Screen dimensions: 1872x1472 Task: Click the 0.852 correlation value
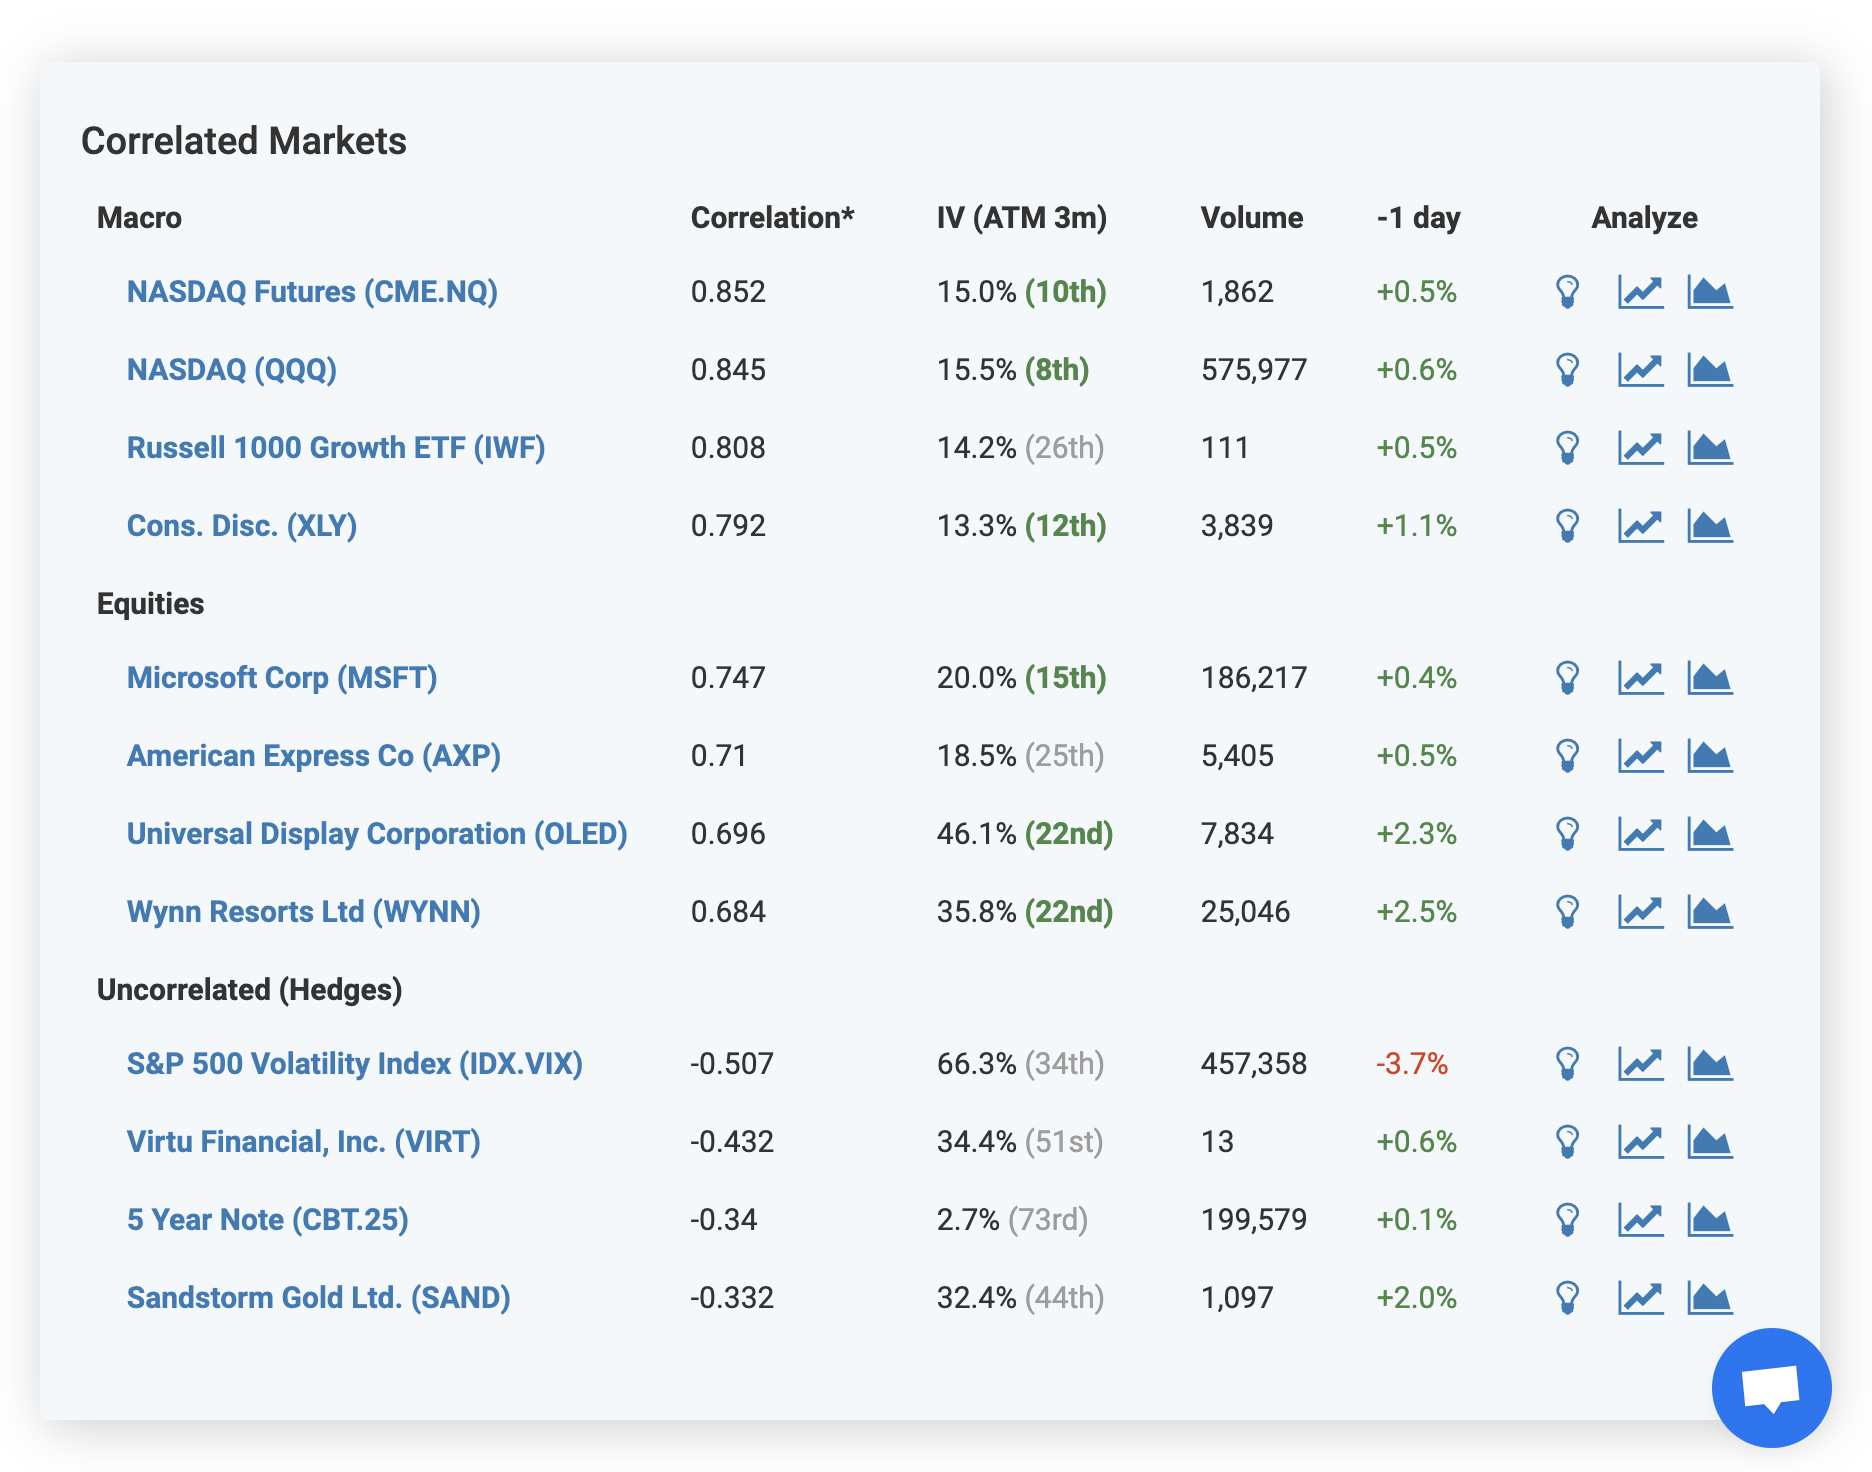[728, 292]
